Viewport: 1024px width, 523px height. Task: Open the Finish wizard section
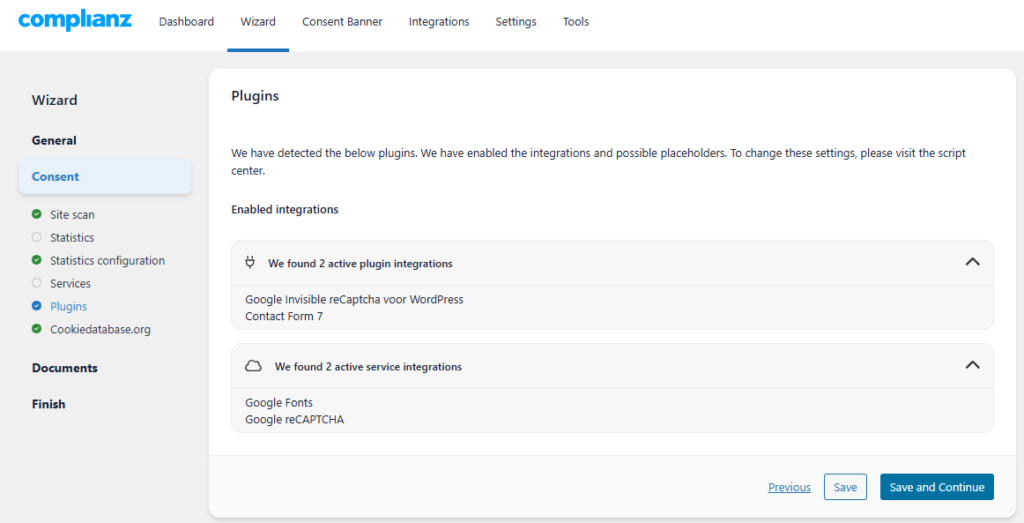pyautogui.click(x=48, y=404)
